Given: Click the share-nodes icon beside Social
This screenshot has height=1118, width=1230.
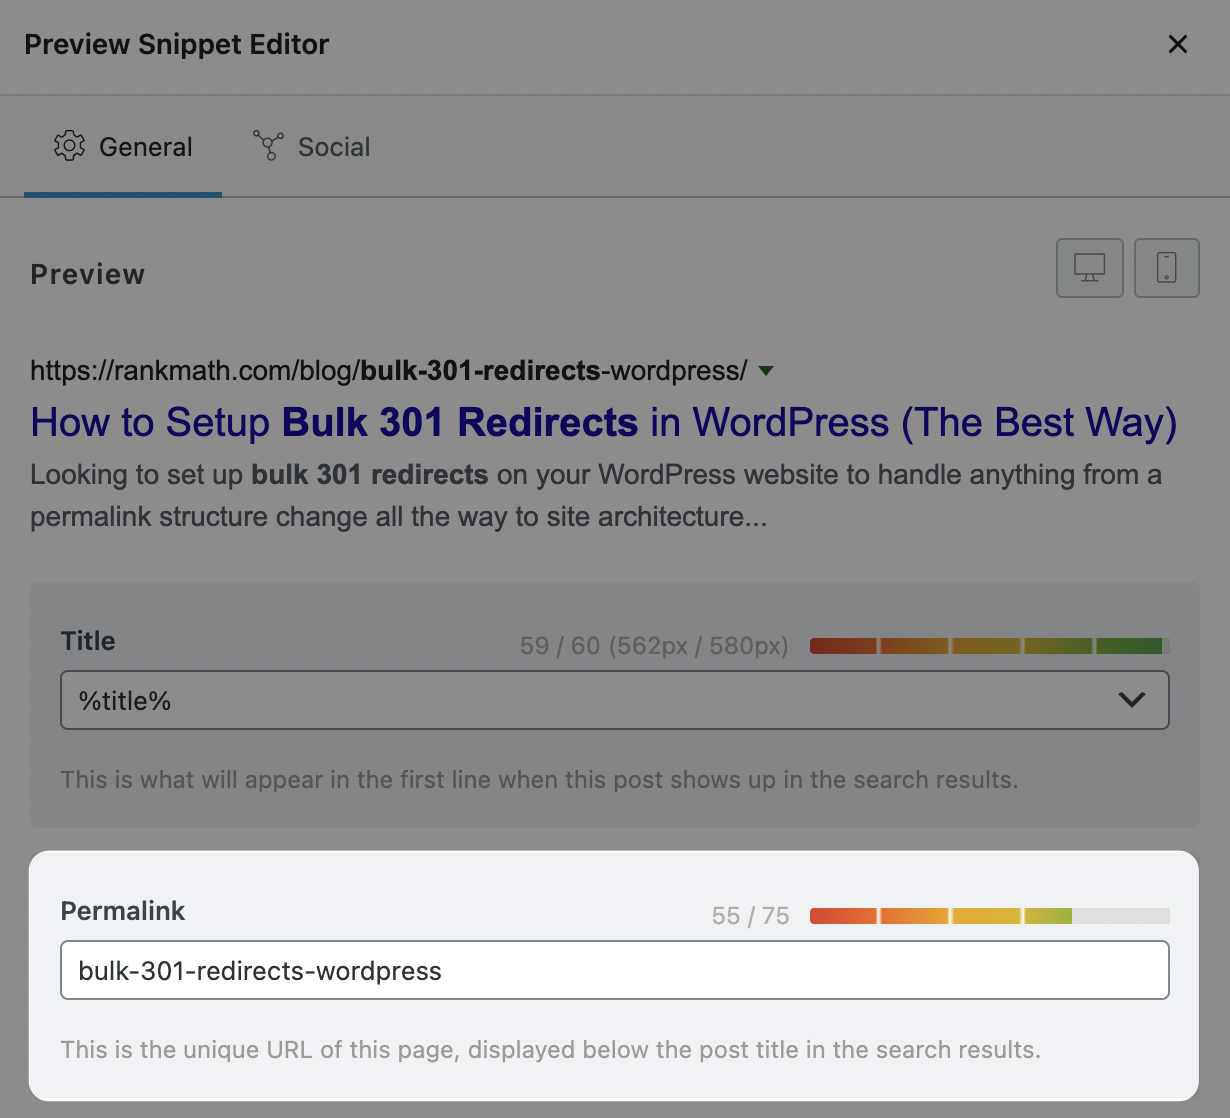Looking at the screenshot, I should (268, 146).
